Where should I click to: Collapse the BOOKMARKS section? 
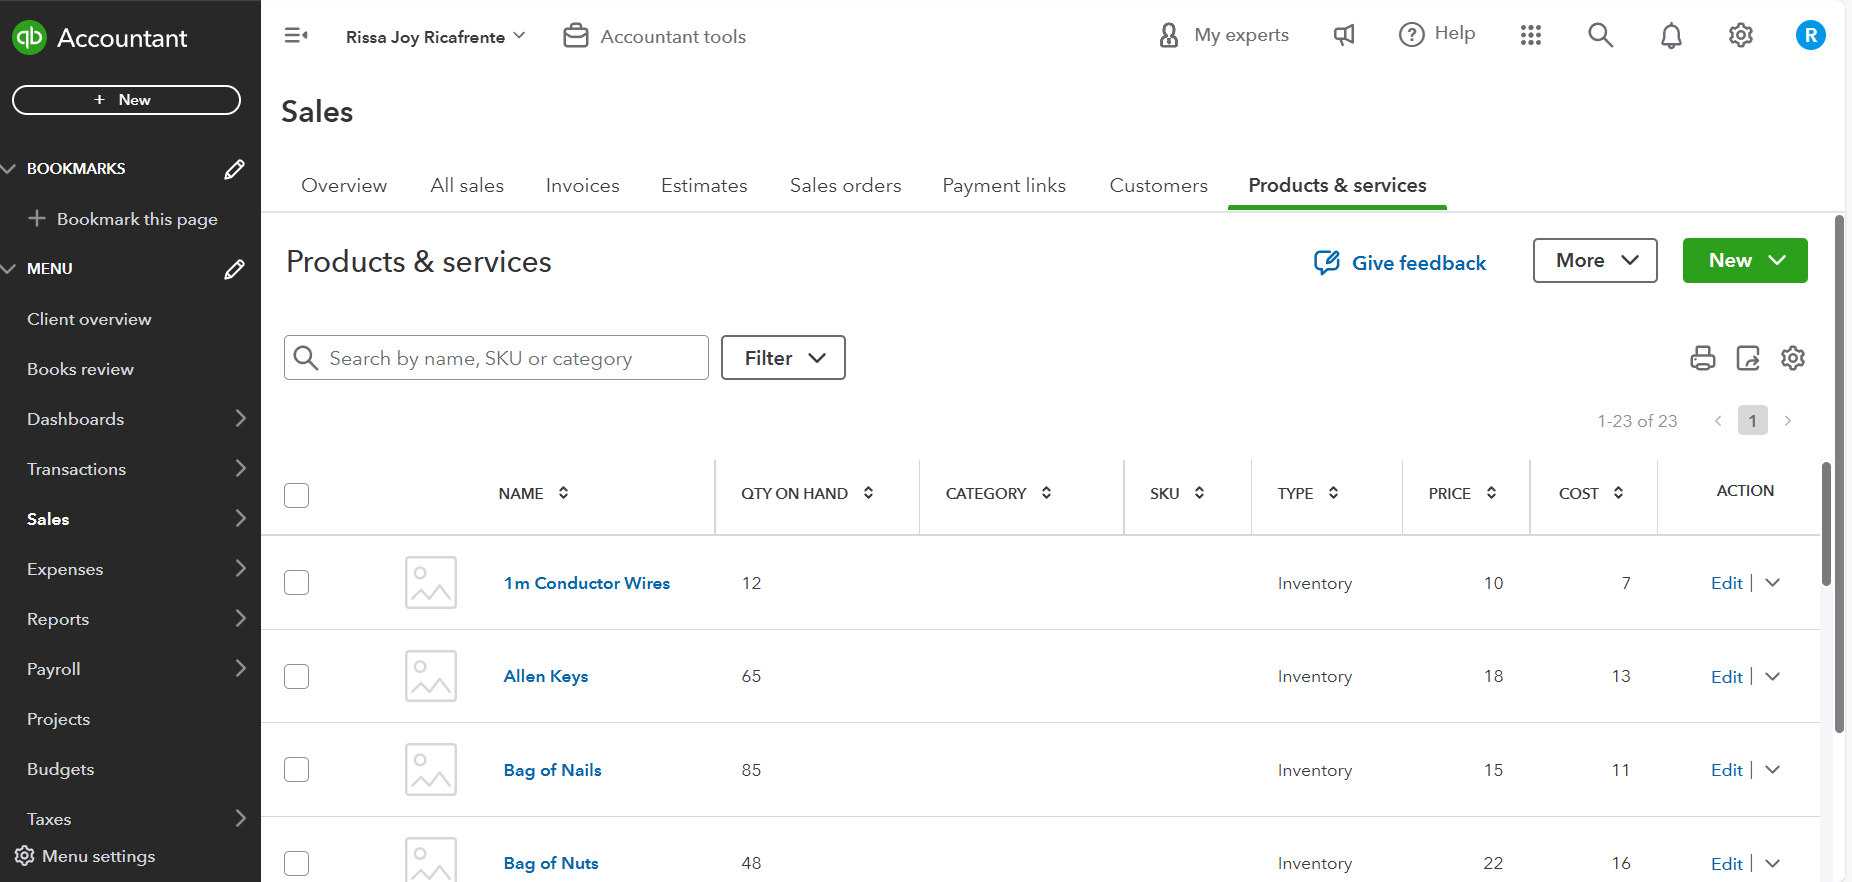click(9, 168)
